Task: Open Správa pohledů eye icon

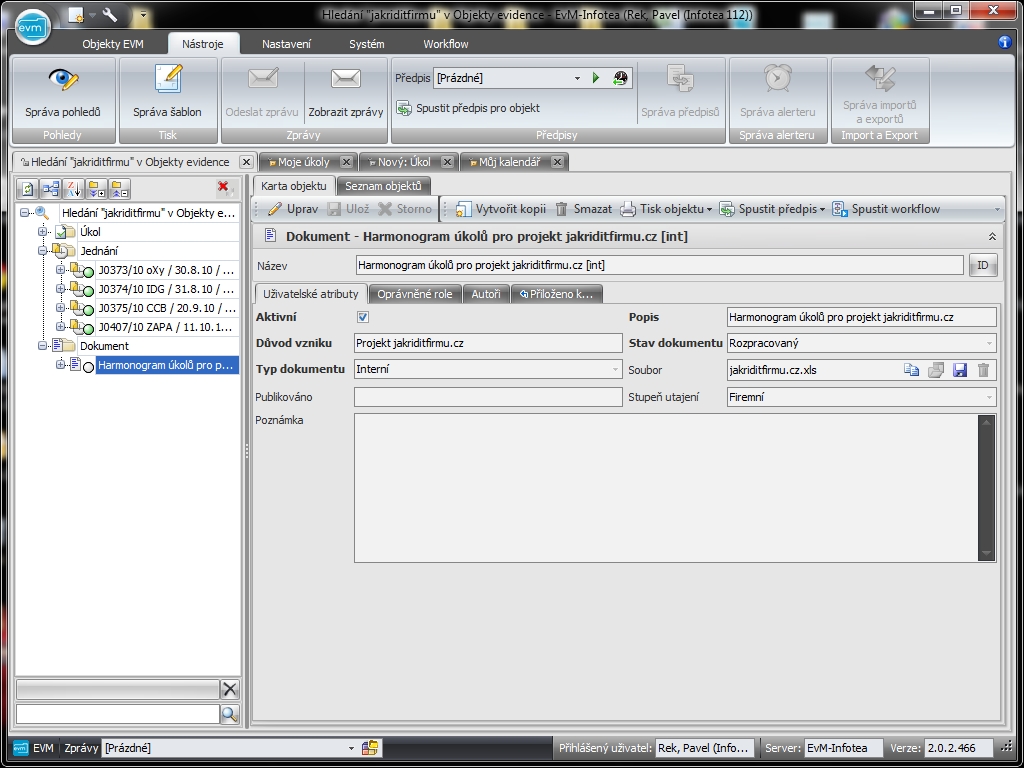Action: pyautogui.click(x=63, y=80)
